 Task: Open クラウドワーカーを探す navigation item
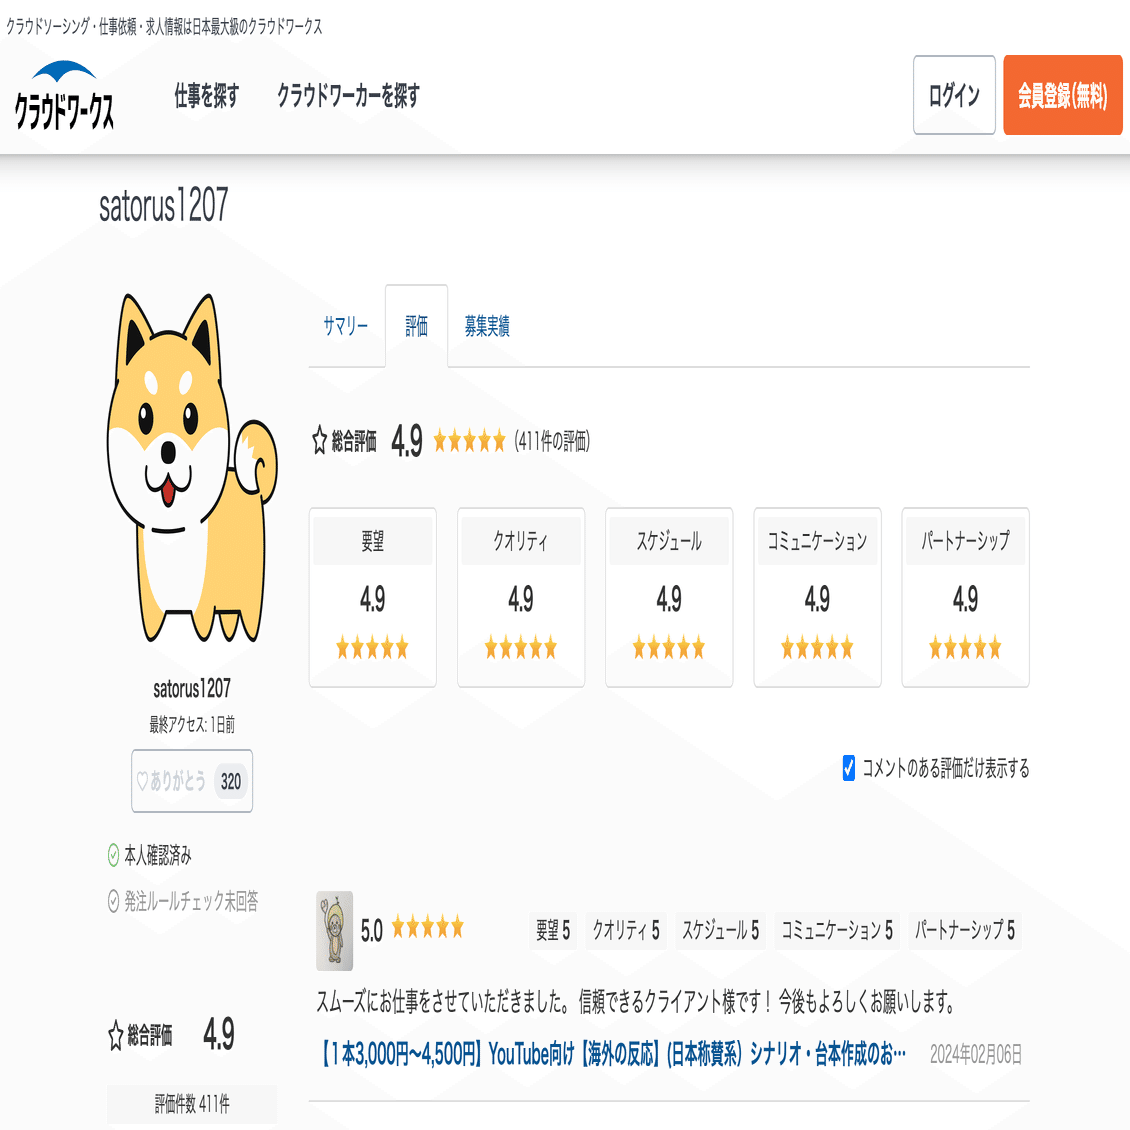point(348,96)
